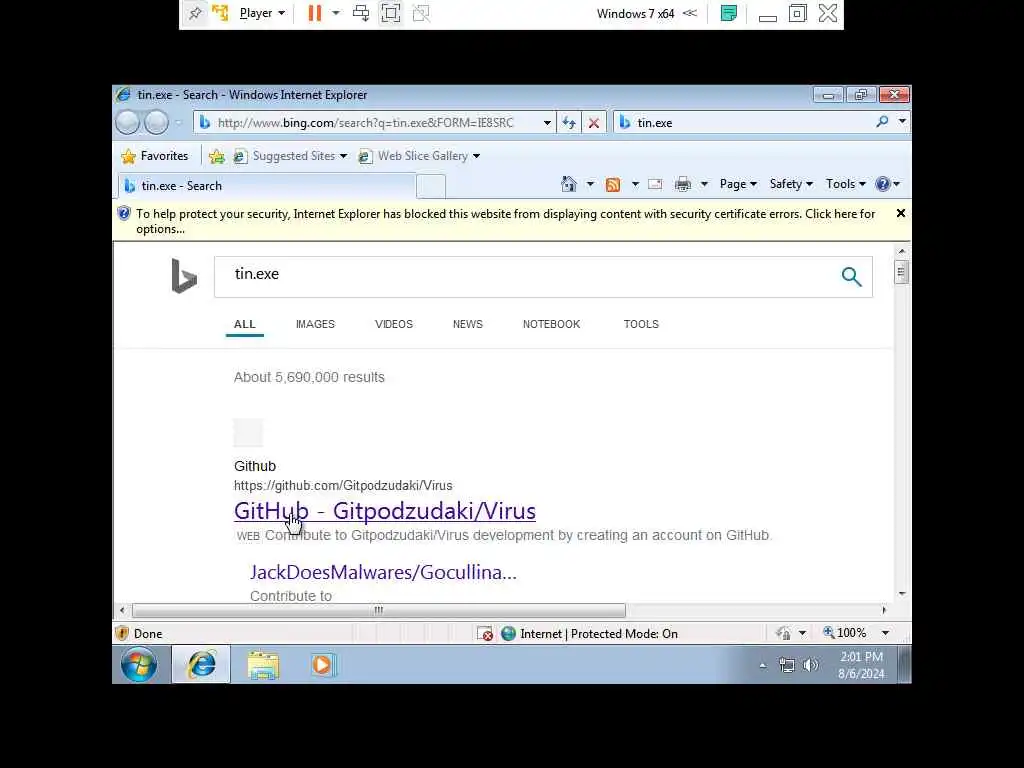This screenshot has width=1024, height=768.
Task: Click the Home icon in command bar
Action: pos(569,184)
